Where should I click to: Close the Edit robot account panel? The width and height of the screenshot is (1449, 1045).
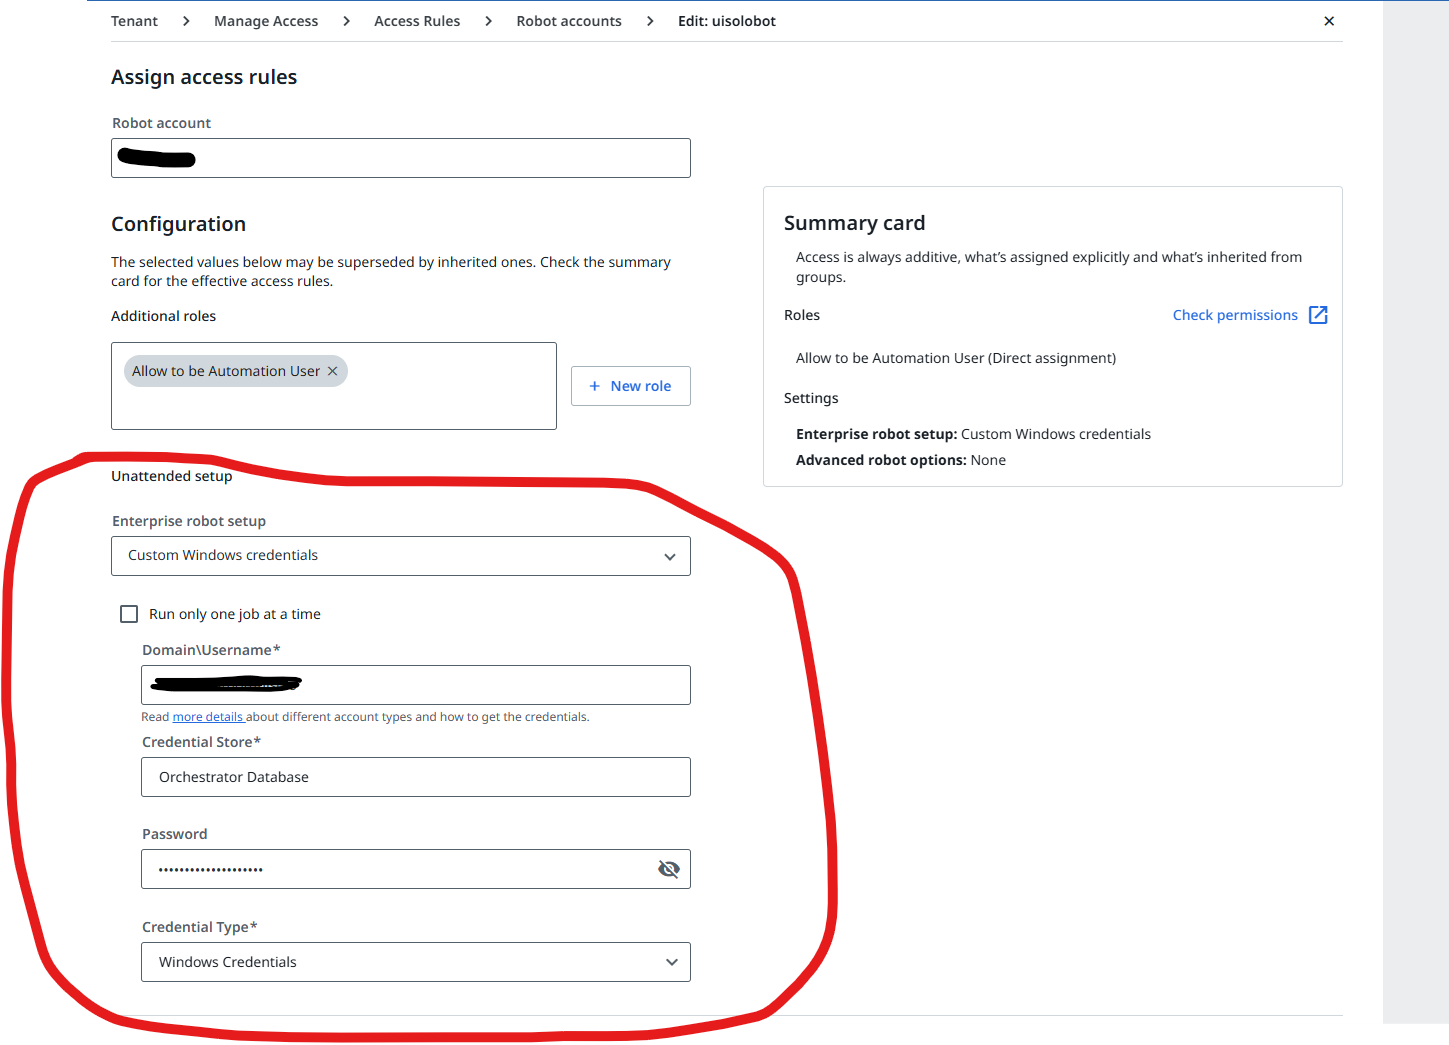point(1329,21)
